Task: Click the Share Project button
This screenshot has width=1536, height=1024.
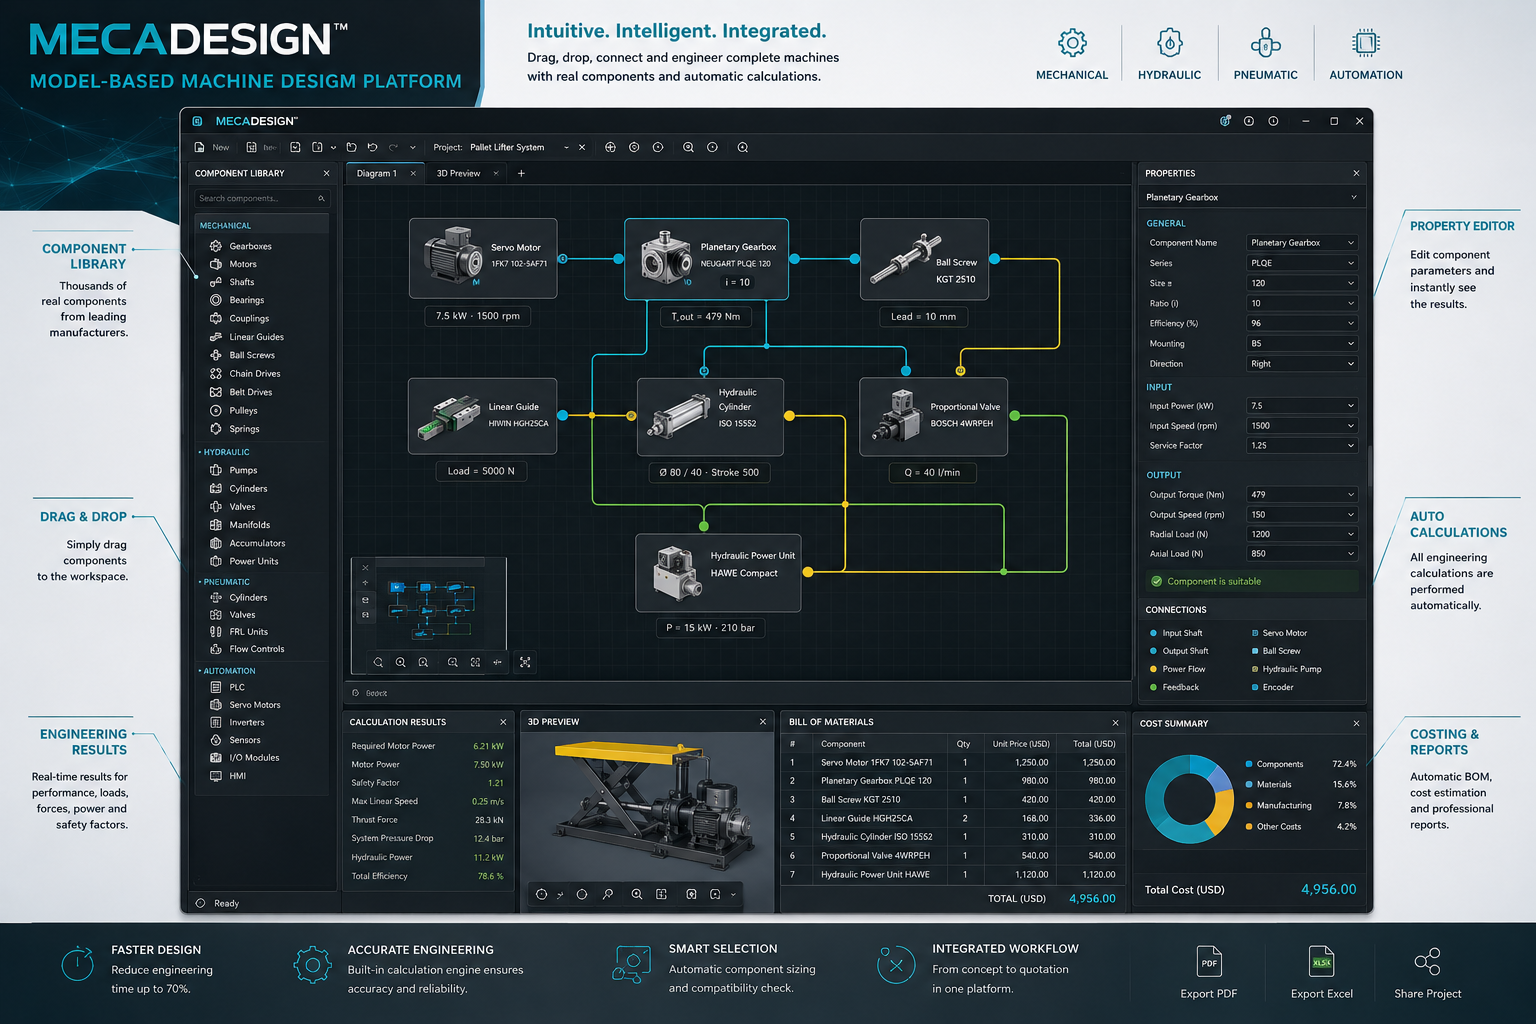Action: tap(1428, 972)
